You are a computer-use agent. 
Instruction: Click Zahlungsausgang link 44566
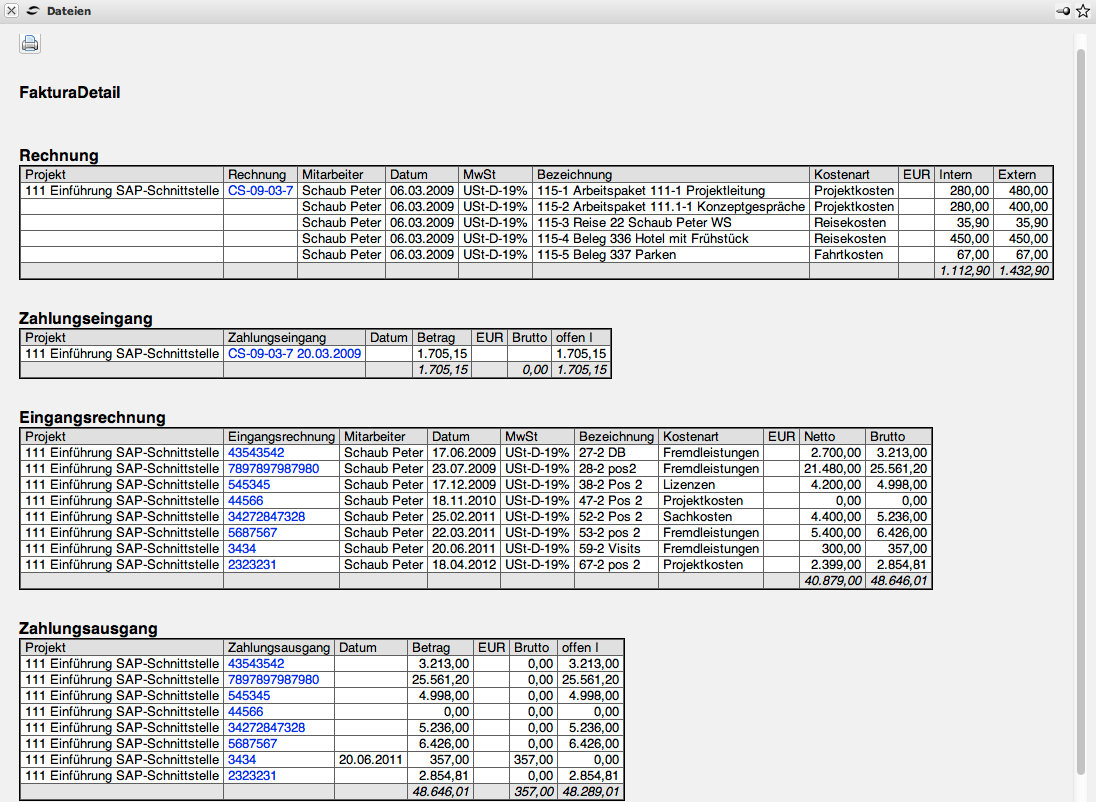[x=246, y=712]
